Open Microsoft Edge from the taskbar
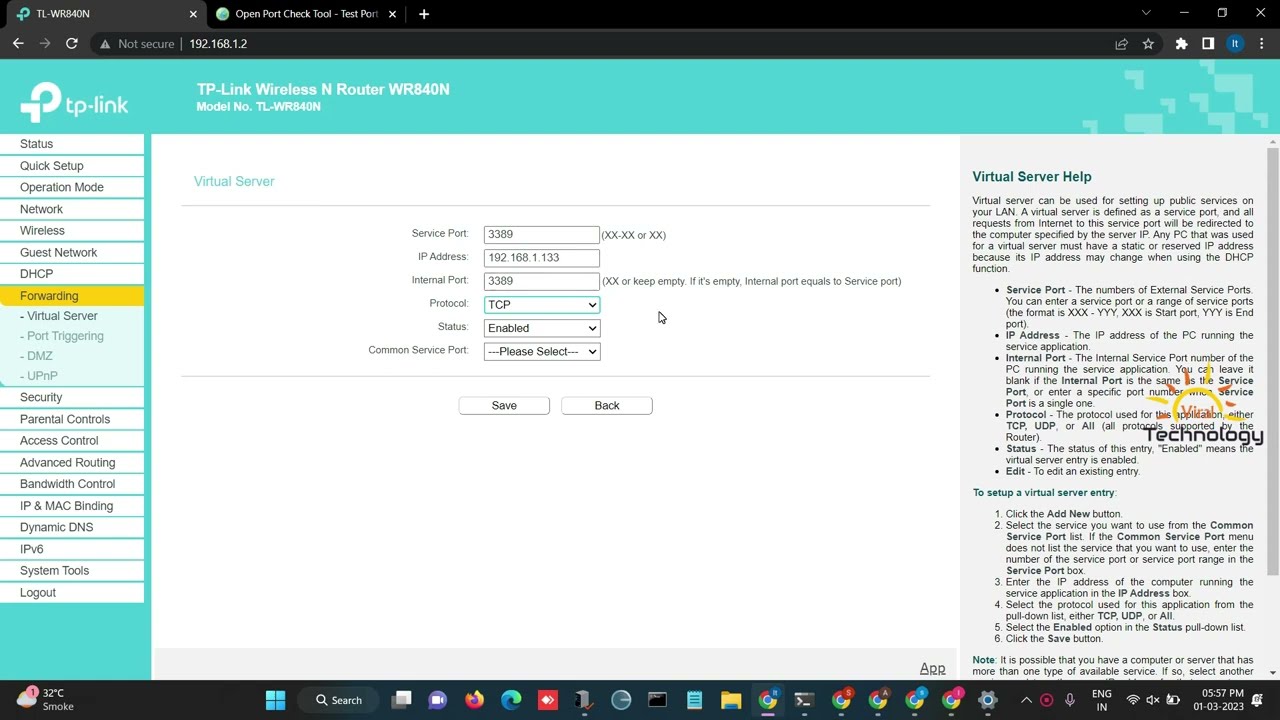1280x720 pixels. [511, 700]
